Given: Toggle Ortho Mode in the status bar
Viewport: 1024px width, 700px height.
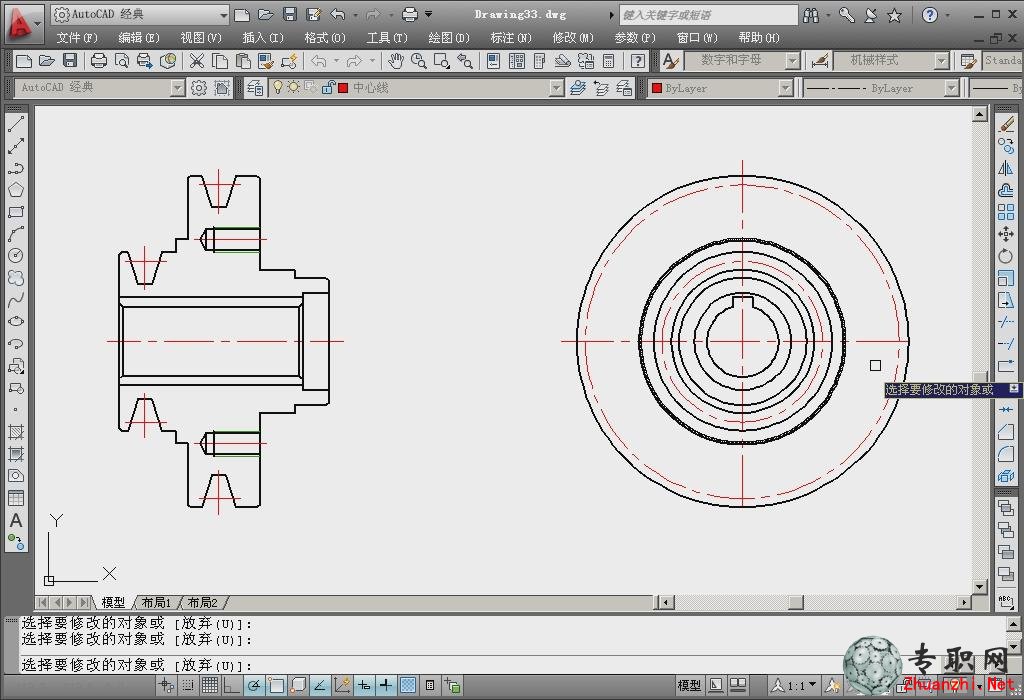Looking at the screenshot, I should (232, 685).
